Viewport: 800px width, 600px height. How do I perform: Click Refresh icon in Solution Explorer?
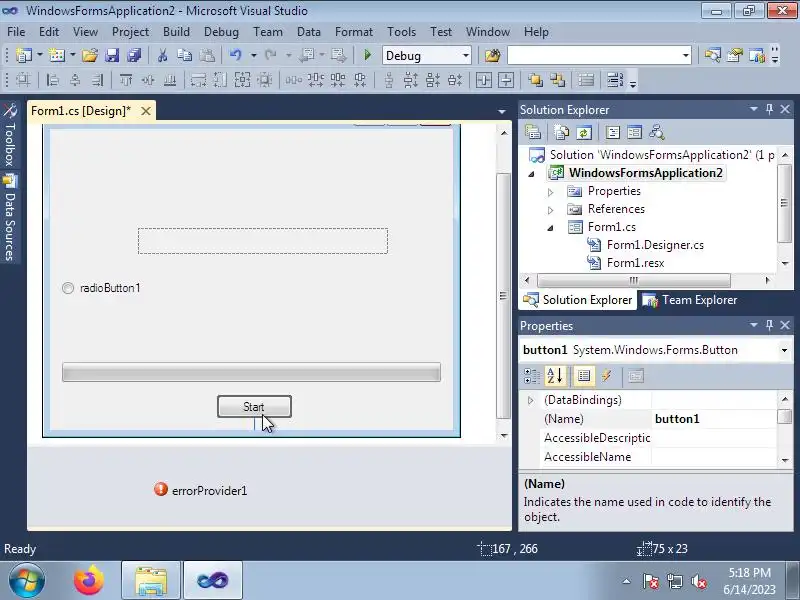click(x=584, y=133)
